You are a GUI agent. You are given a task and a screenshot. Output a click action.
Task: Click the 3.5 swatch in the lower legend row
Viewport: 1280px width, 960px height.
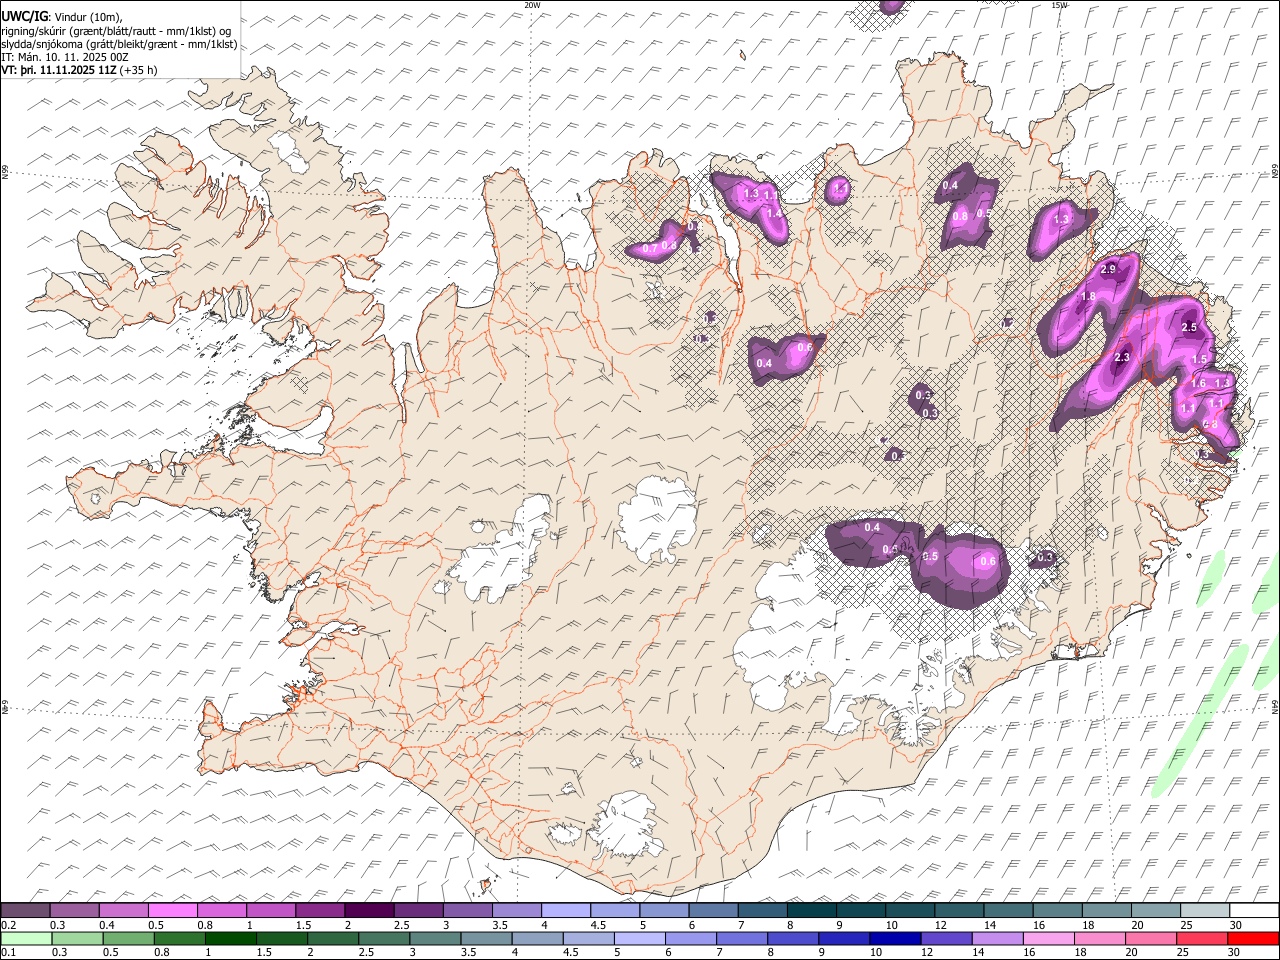coord(486,938)
